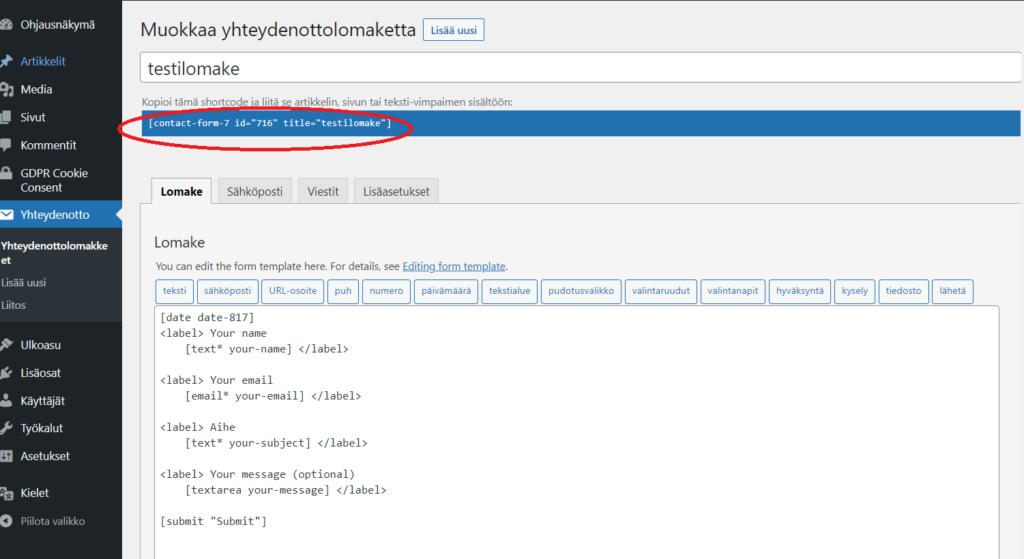Click the Media library icon
Image resolution: width=1024 pixels, height=559 pixels.
[6, 89]
